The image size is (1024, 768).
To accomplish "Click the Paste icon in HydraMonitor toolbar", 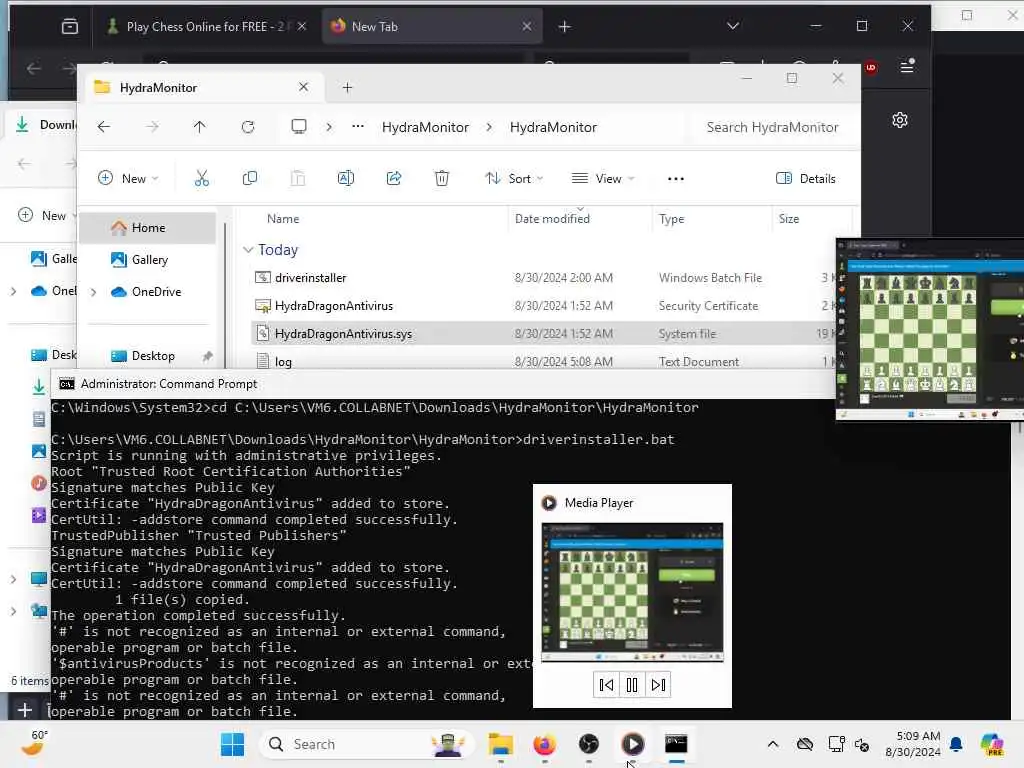I will coord(298,178).
